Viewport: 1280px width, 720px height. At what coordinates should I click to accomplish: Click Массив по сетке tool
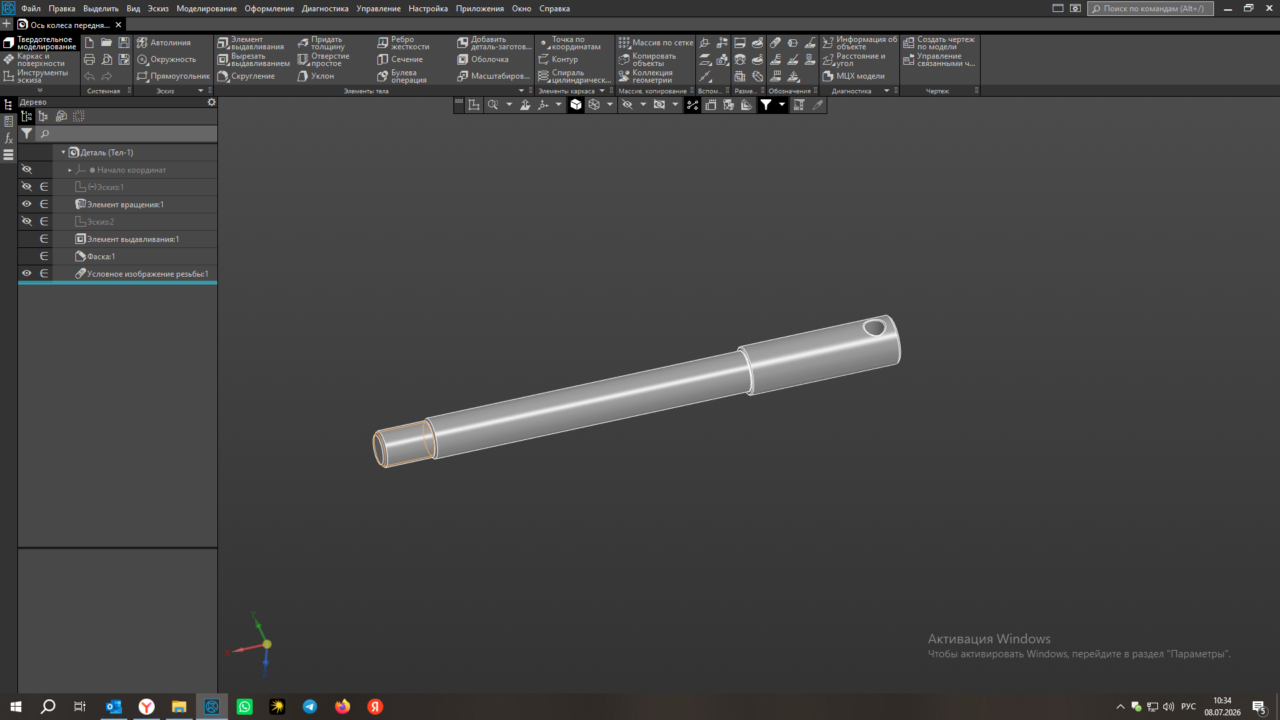point(656,43)
